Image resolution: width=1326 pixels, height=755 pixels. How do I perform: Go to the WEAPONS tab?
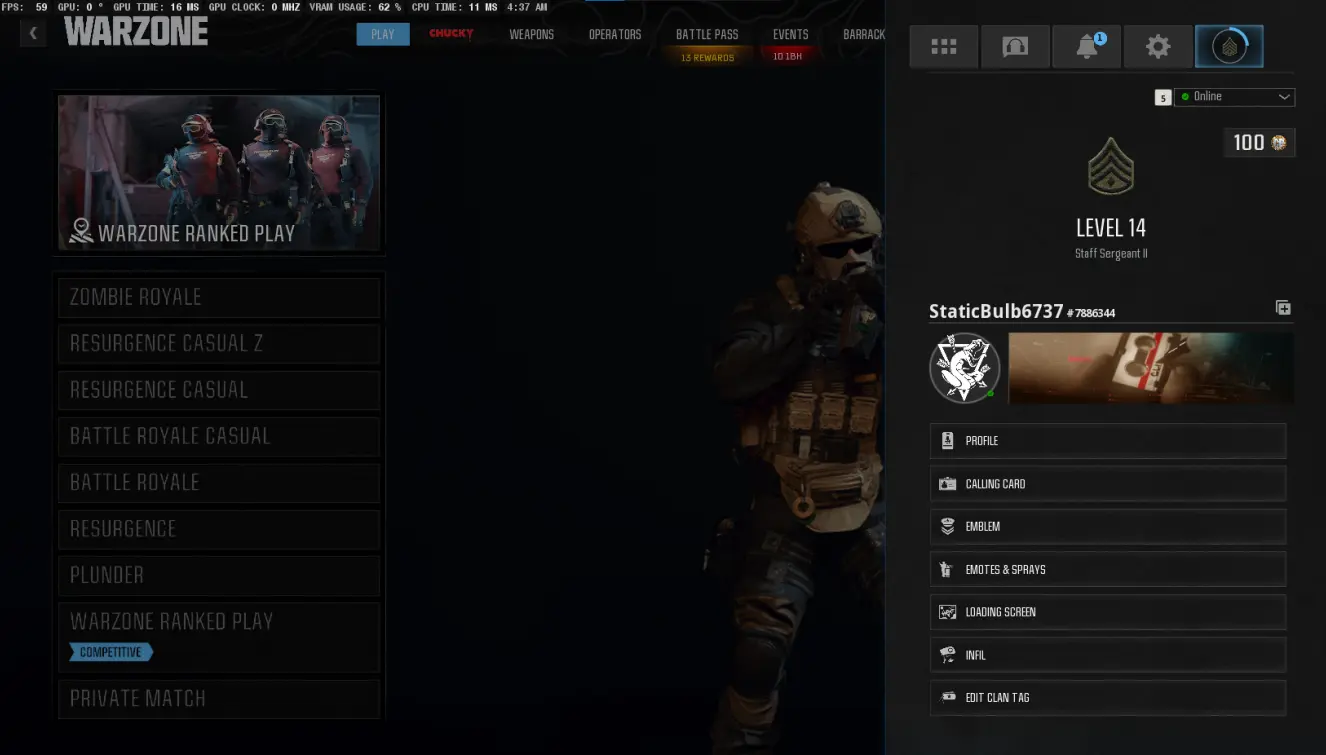[531, 34]
